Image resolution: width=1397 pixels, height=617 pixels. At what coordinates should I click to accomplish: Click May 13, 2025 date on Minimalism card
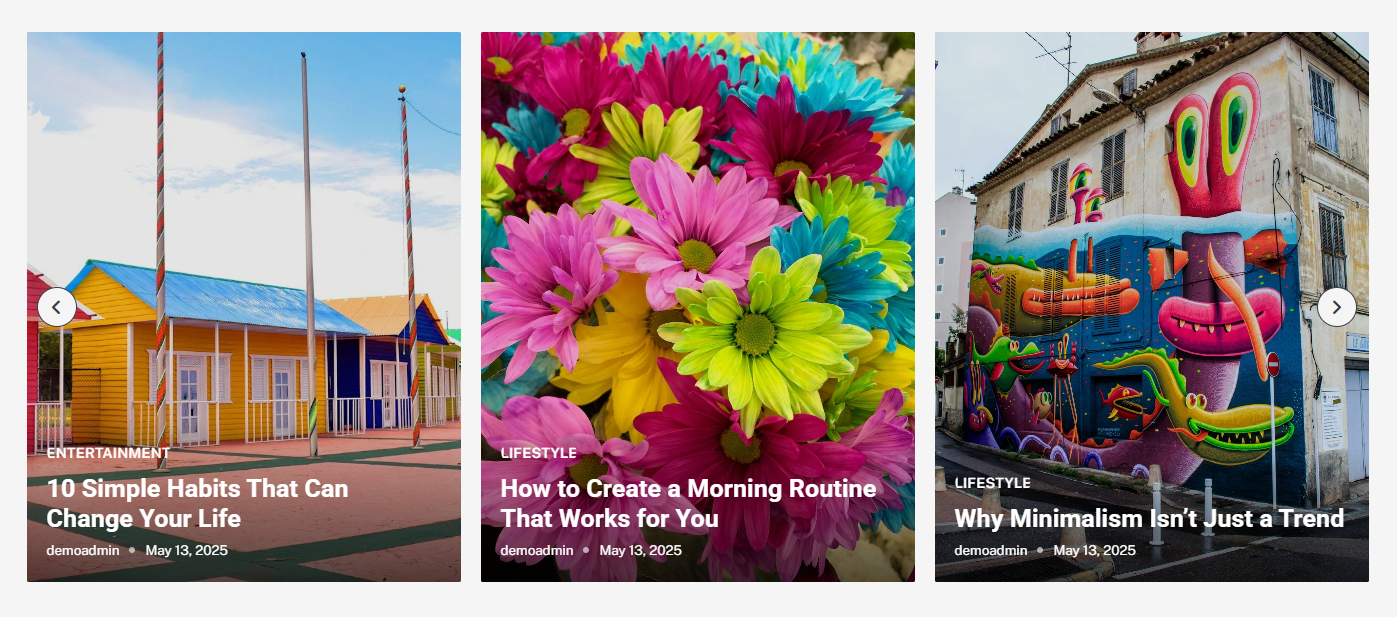click(x=1095, y=550)
